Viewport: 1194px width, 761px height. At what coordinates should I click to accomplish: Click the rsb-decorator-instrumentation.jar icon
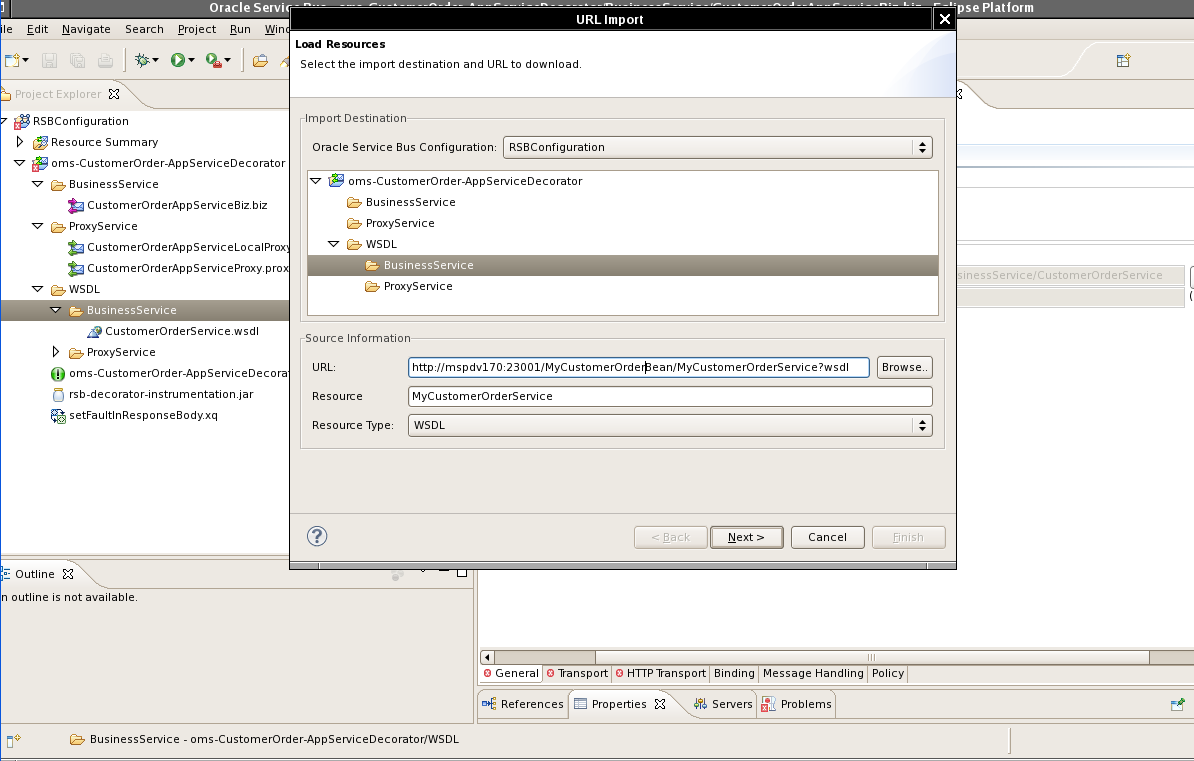(58, 395)
